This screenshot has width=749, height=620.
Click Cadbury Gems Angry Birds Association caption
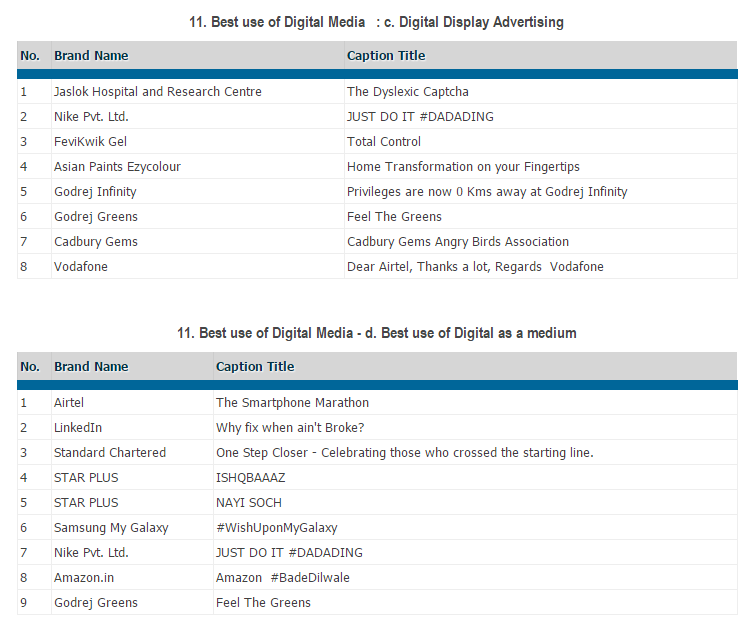457,242
